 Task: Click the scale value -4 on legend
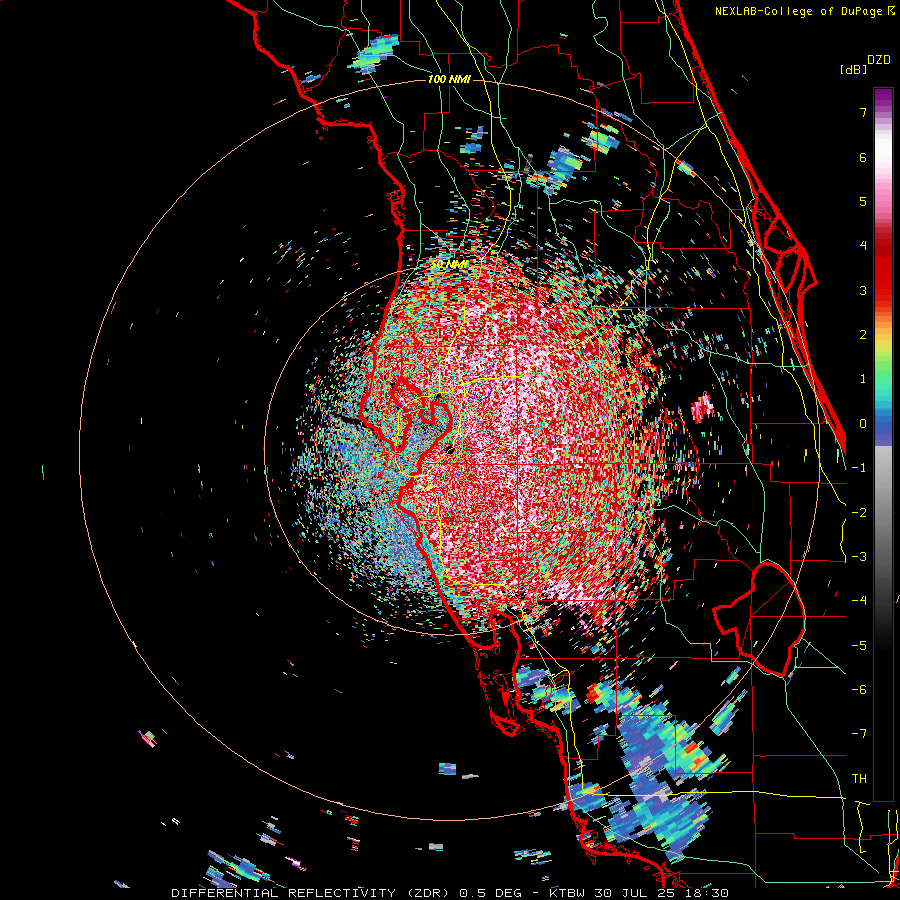tap(859, 601)
